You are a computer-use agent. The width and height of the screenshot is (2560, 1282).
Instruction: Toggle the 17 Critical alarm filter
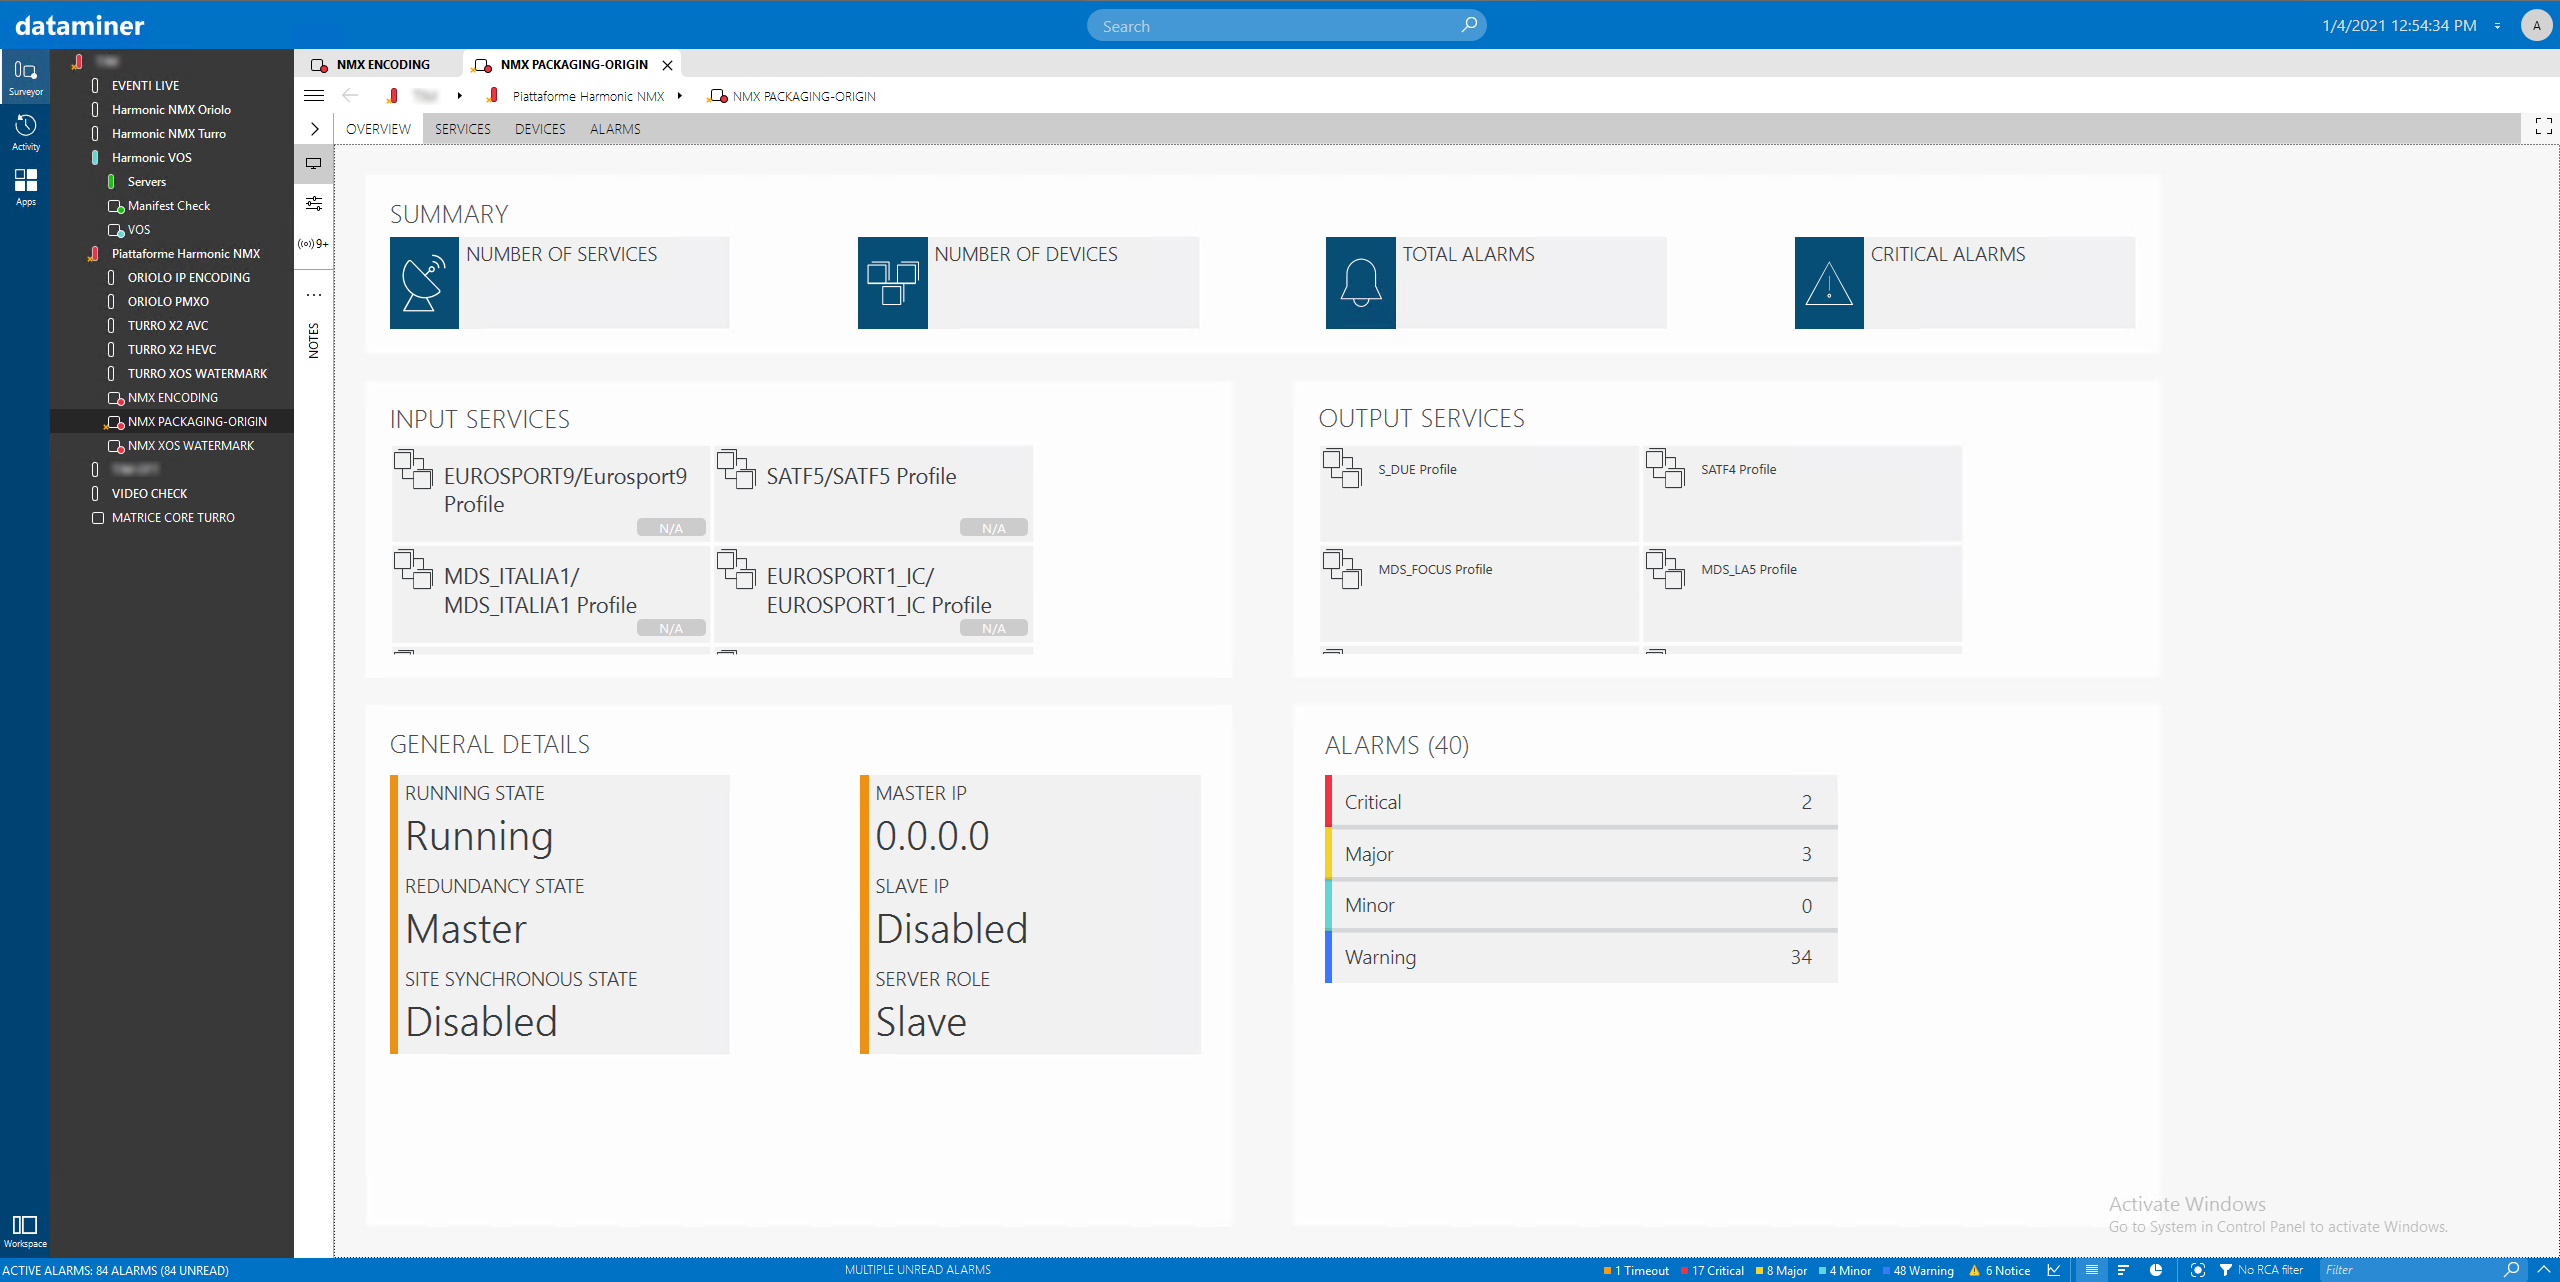point(1713,1271)
